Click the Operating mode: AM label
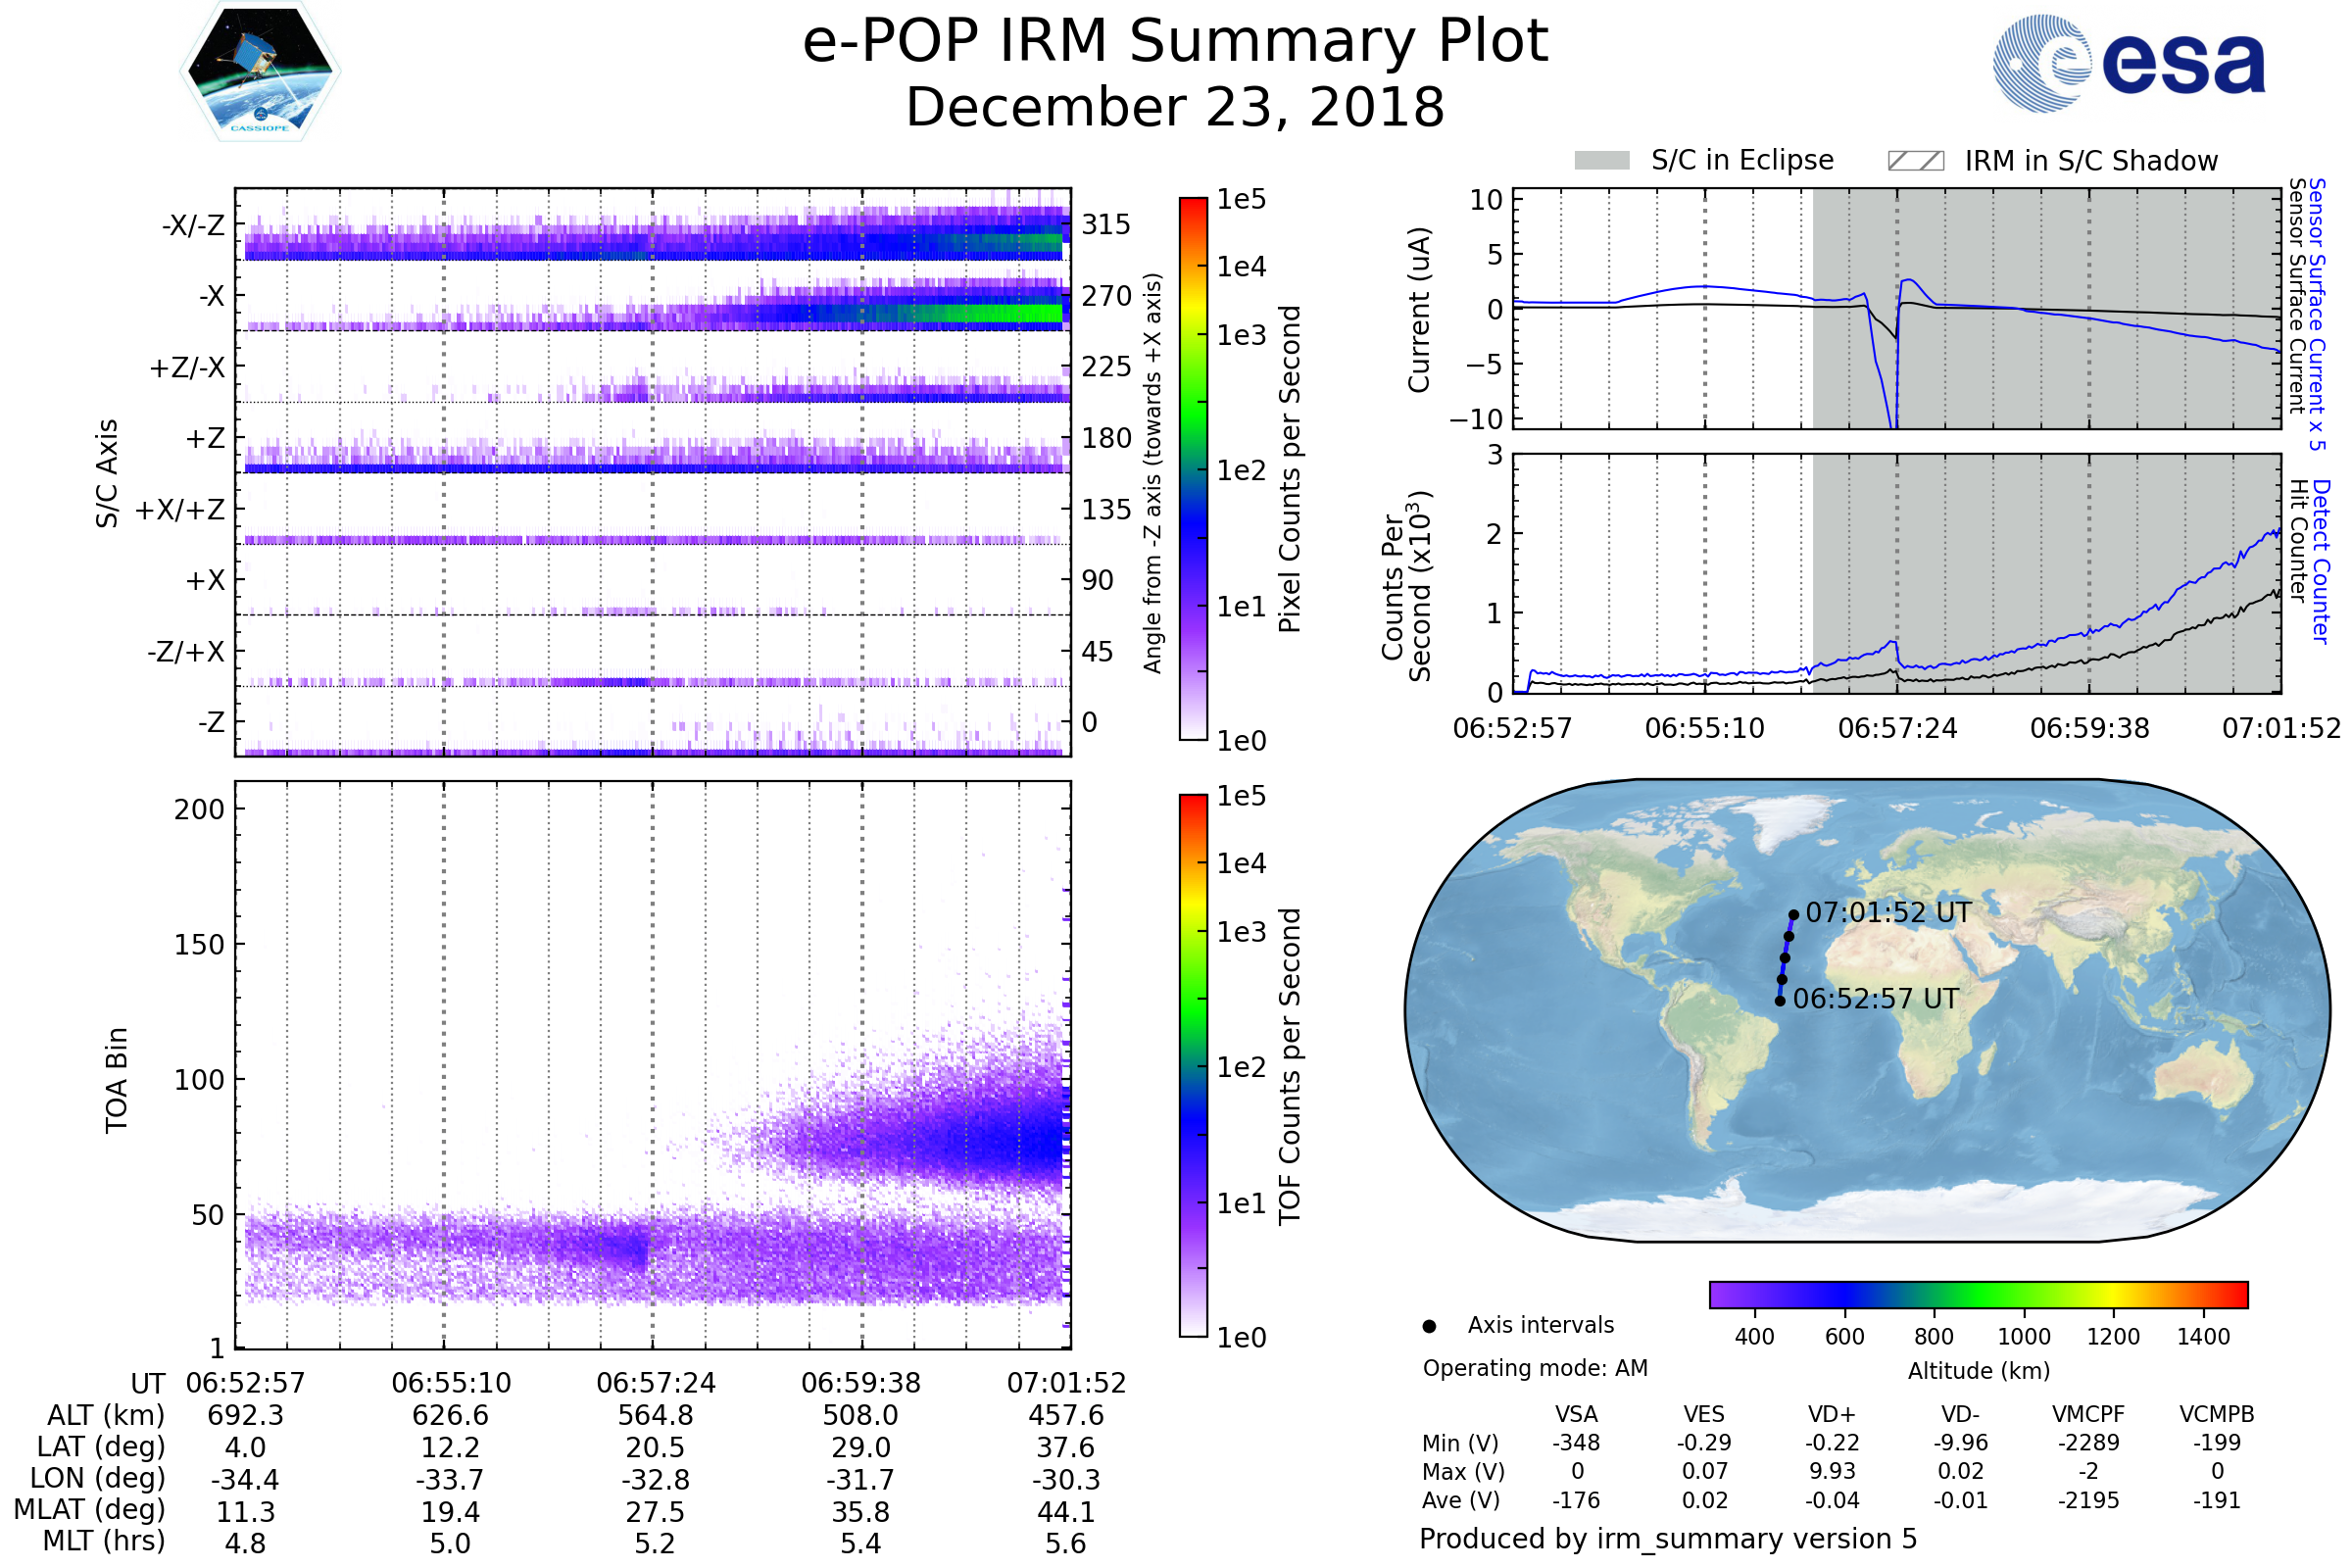 pyautogui.click(x=1535, y=1368)
